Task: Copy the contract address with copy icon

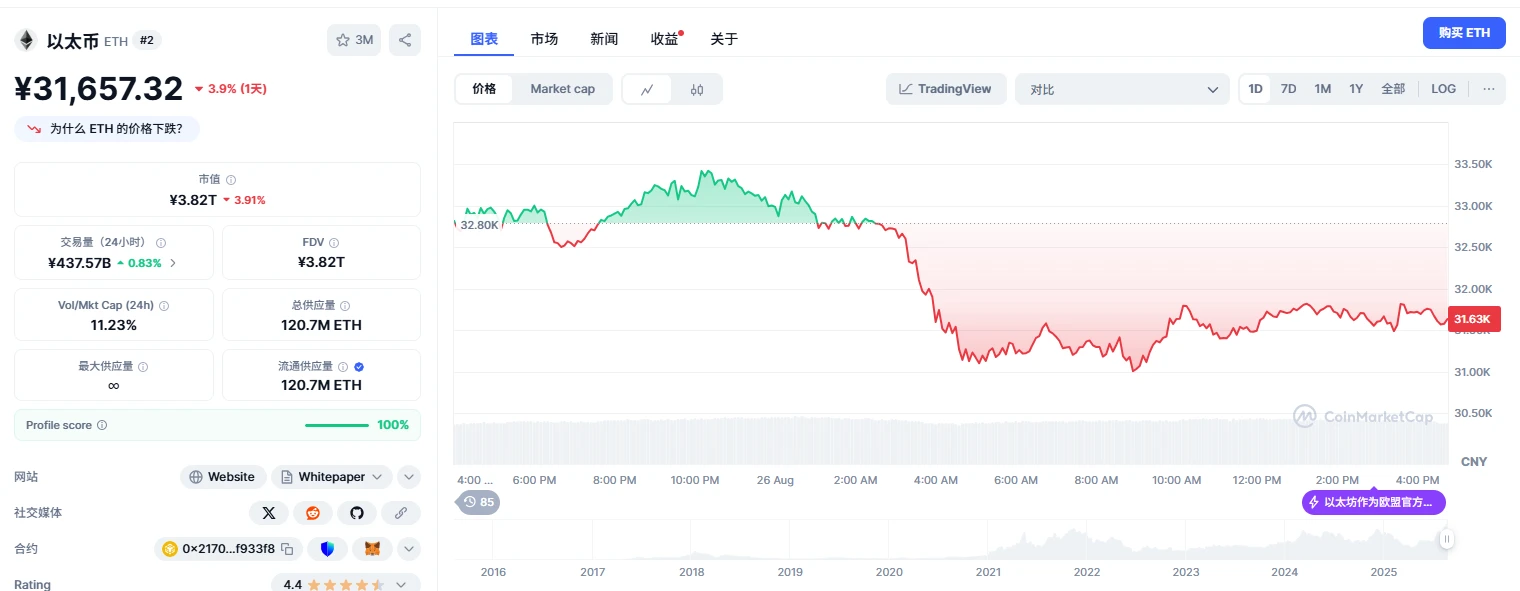Action: click(285, 549)
